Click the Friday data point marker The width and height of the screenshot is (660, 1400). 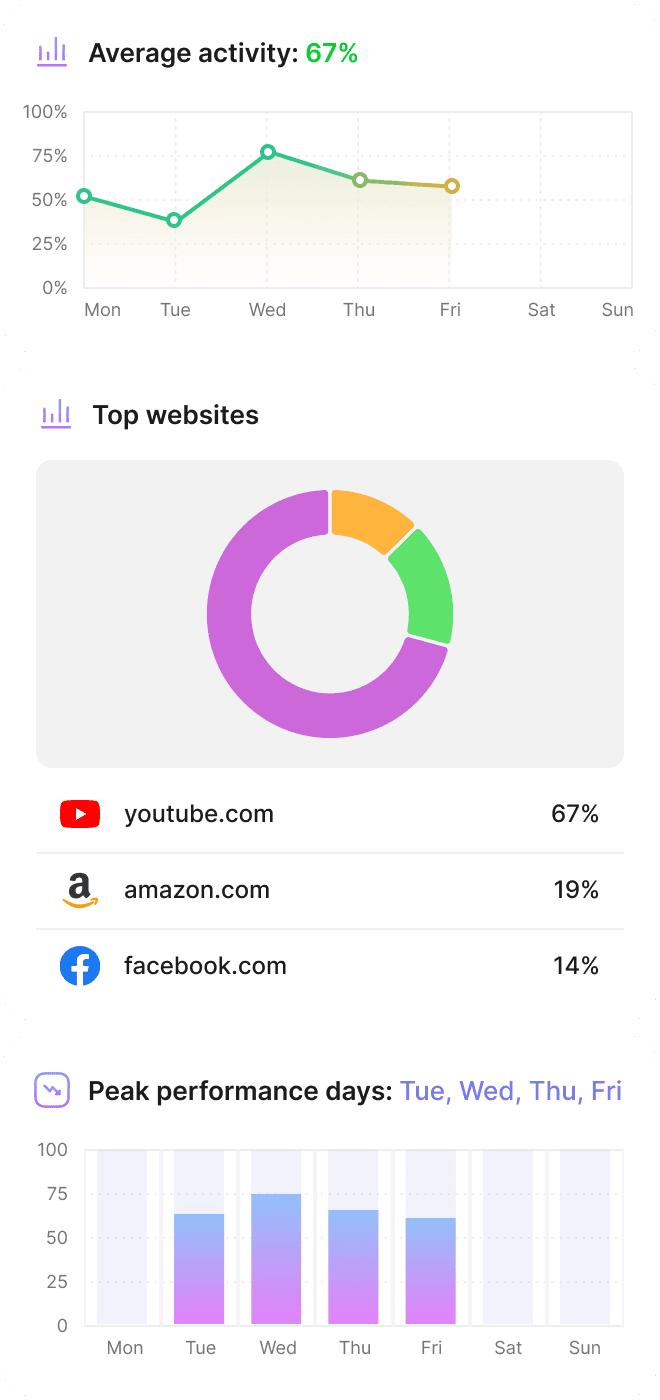[452, 186]
